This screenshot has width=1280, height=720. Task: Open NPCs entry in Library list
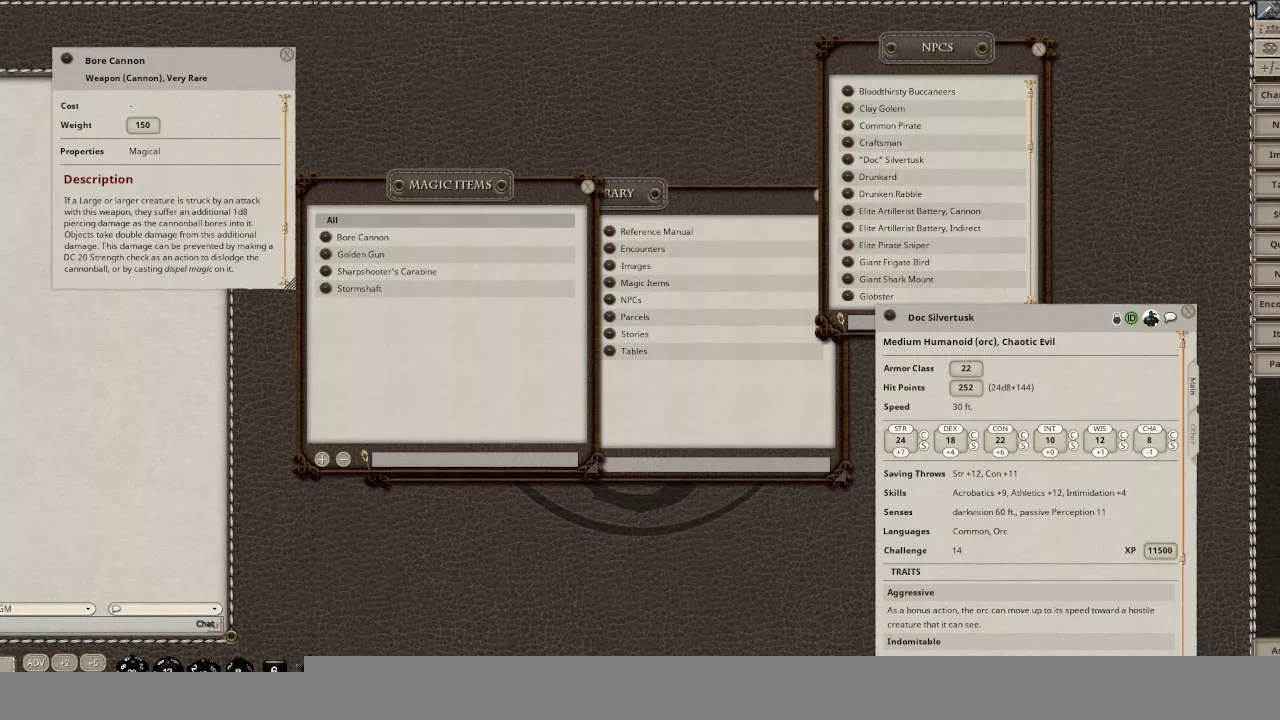631,300
